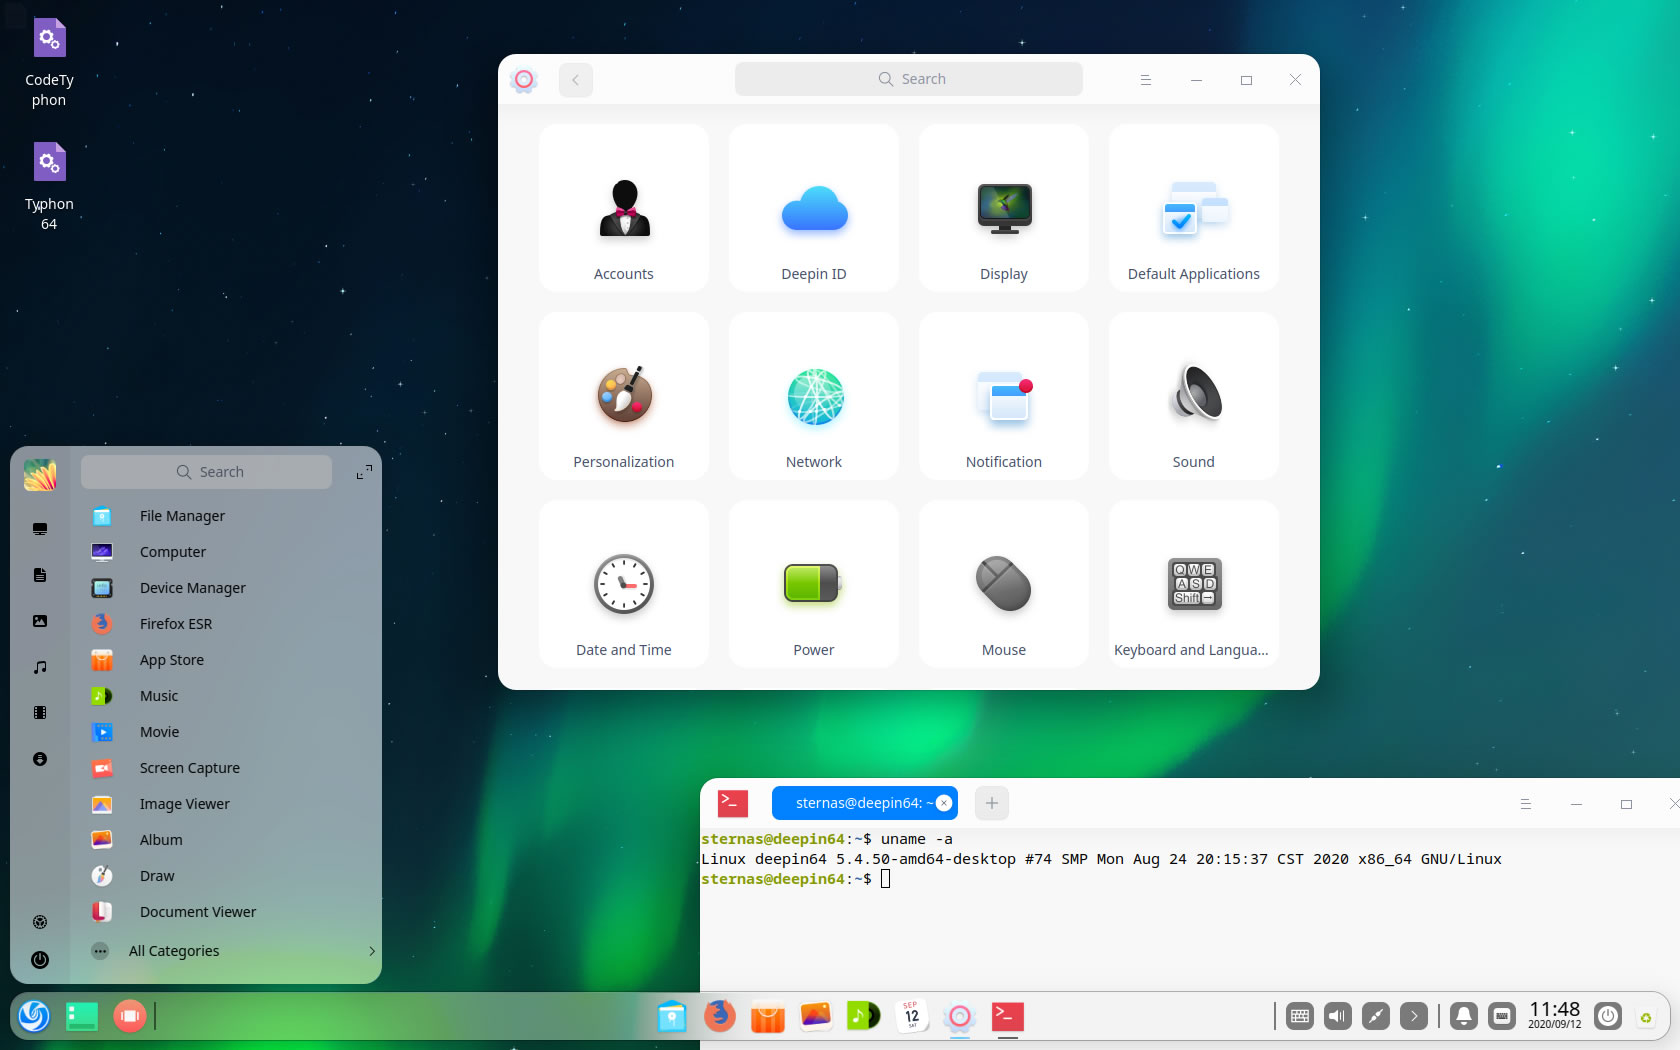The image size is (1680, 1050).
Task: Open App Store from the dock
Action: 768,1017
